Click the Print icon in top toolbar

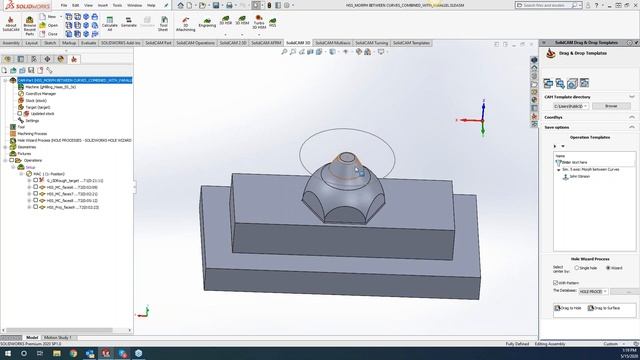pyautogui.click(x=229, y=5)
